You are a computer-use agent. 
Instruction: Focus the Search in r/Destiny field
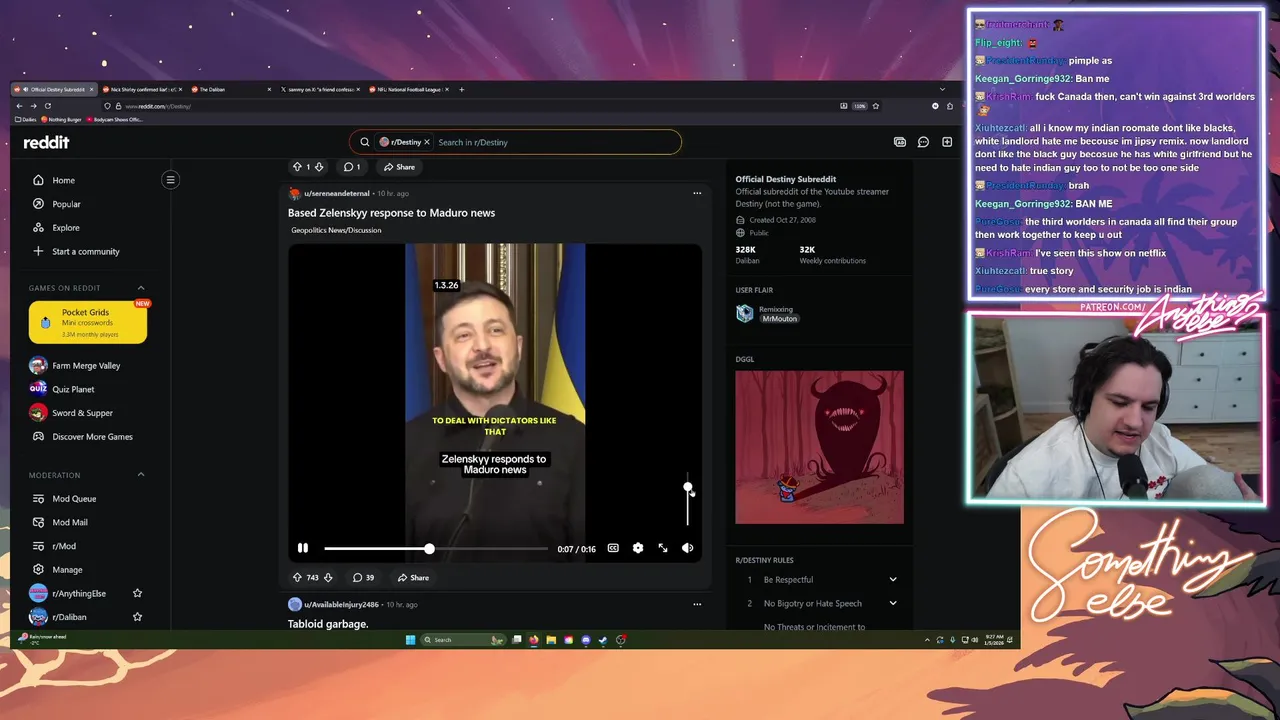click(x=555, y=142)
